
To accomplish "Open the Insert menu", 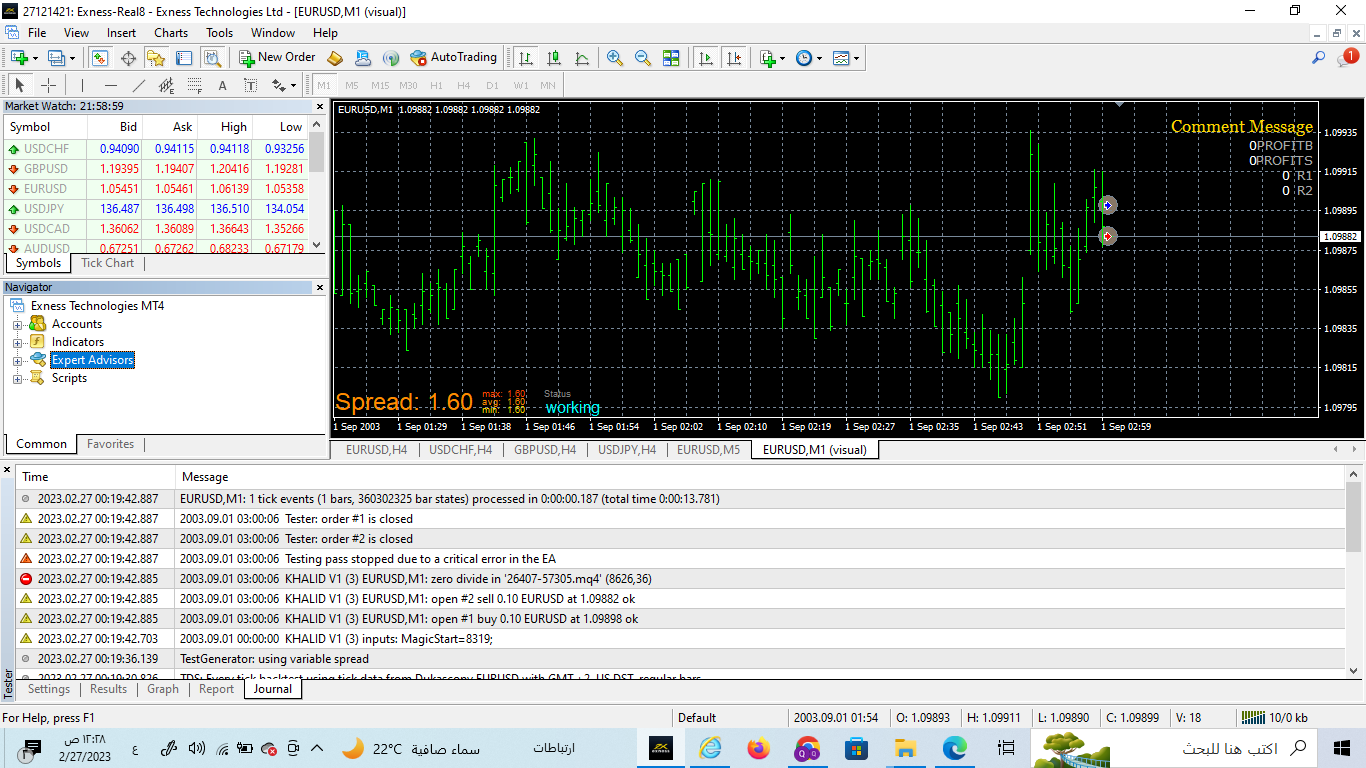I will [122, 33].
